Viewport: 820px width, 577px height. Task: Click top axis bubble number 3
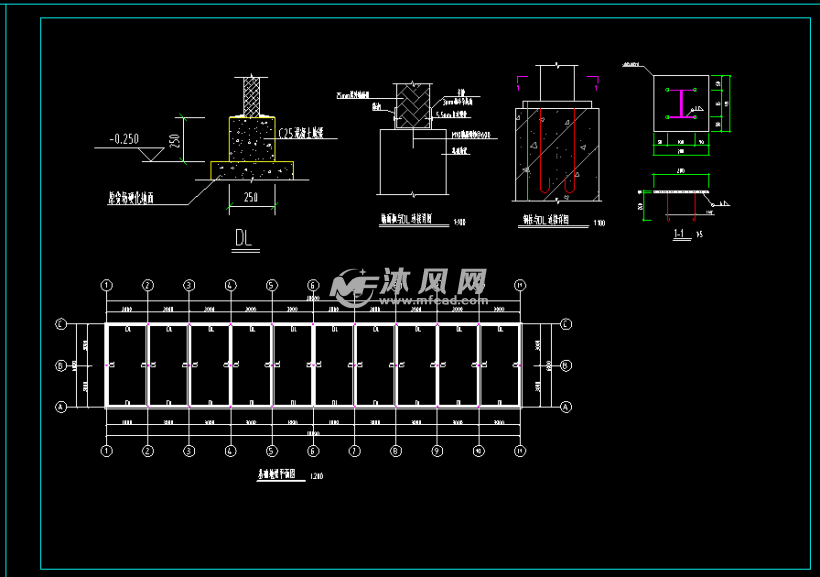point(189,285)
